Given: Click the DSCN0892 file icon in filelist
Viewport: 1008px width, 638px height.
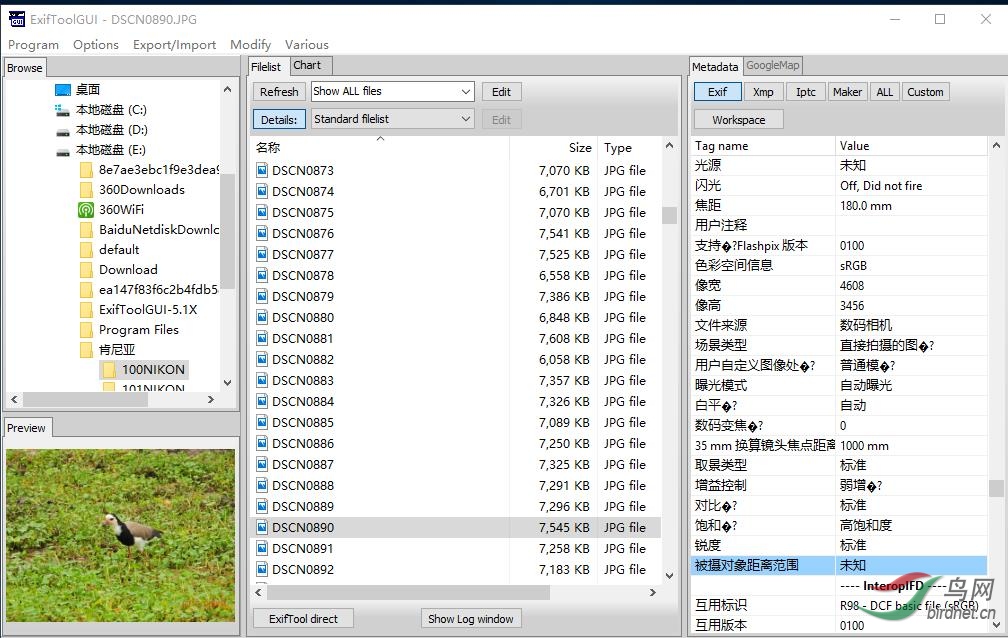Looking at the screenshot, I should [x=262, y=569].
